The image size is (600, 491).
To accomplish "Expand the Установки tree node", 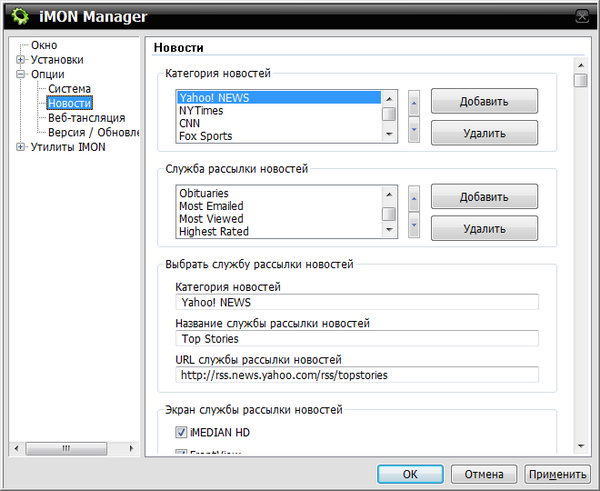I will [20, 60].
